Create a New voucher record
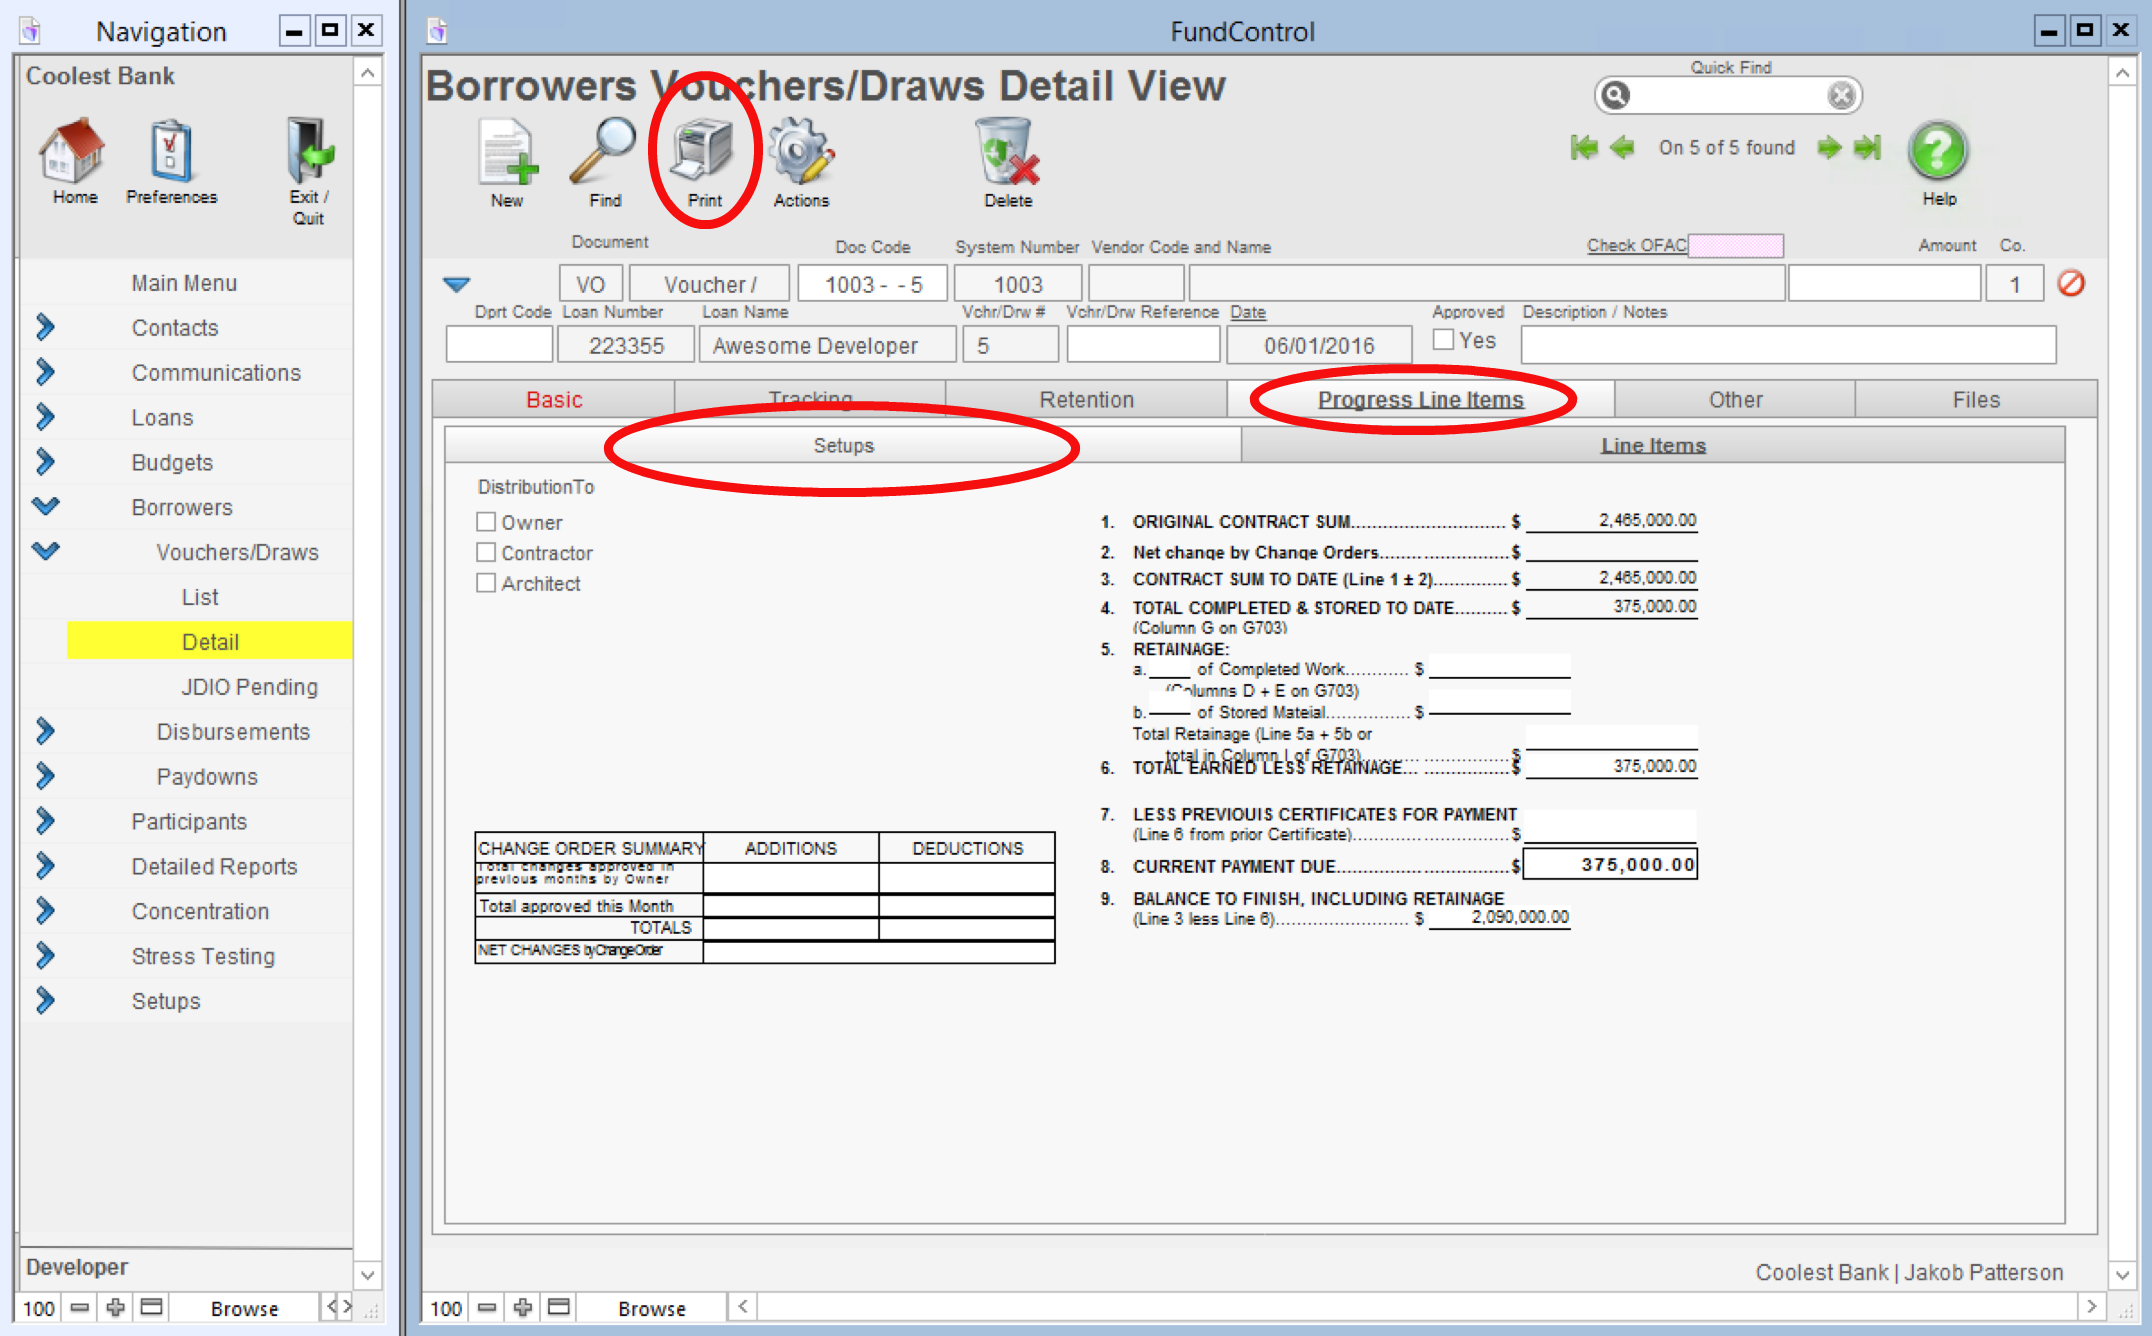The width and height of the screenshot is (2152, 1336). (507, 152)
